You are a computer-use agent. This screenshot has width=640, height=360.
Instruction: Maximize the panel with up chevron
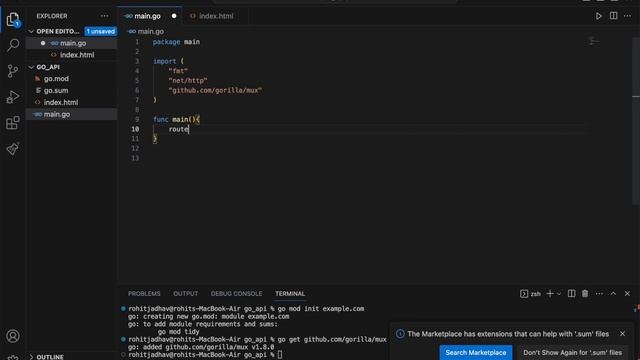click(x=613, y=293)
